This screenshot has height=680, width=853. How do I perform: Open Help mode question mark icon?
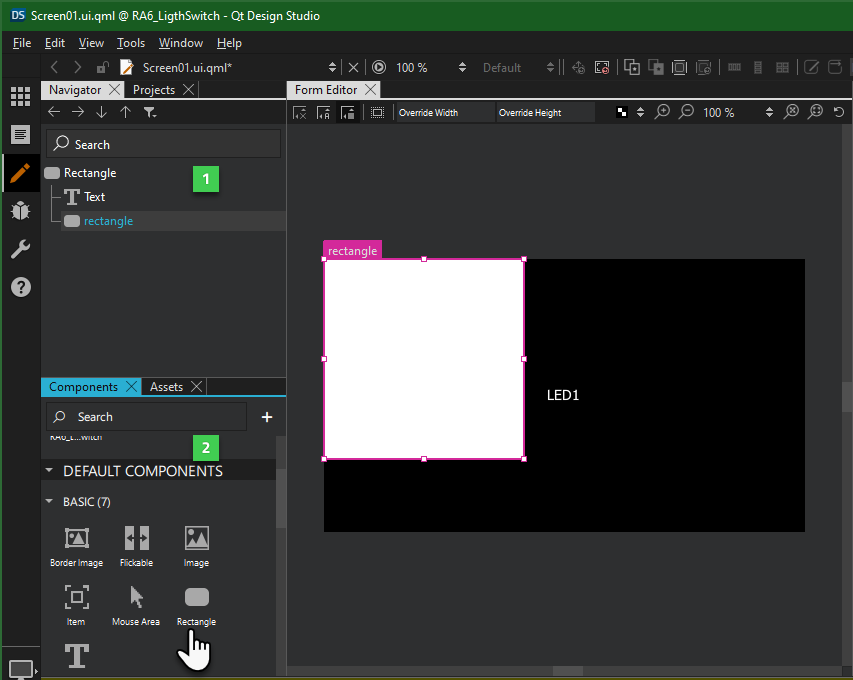pyautogui.click(x=20, y=287)
